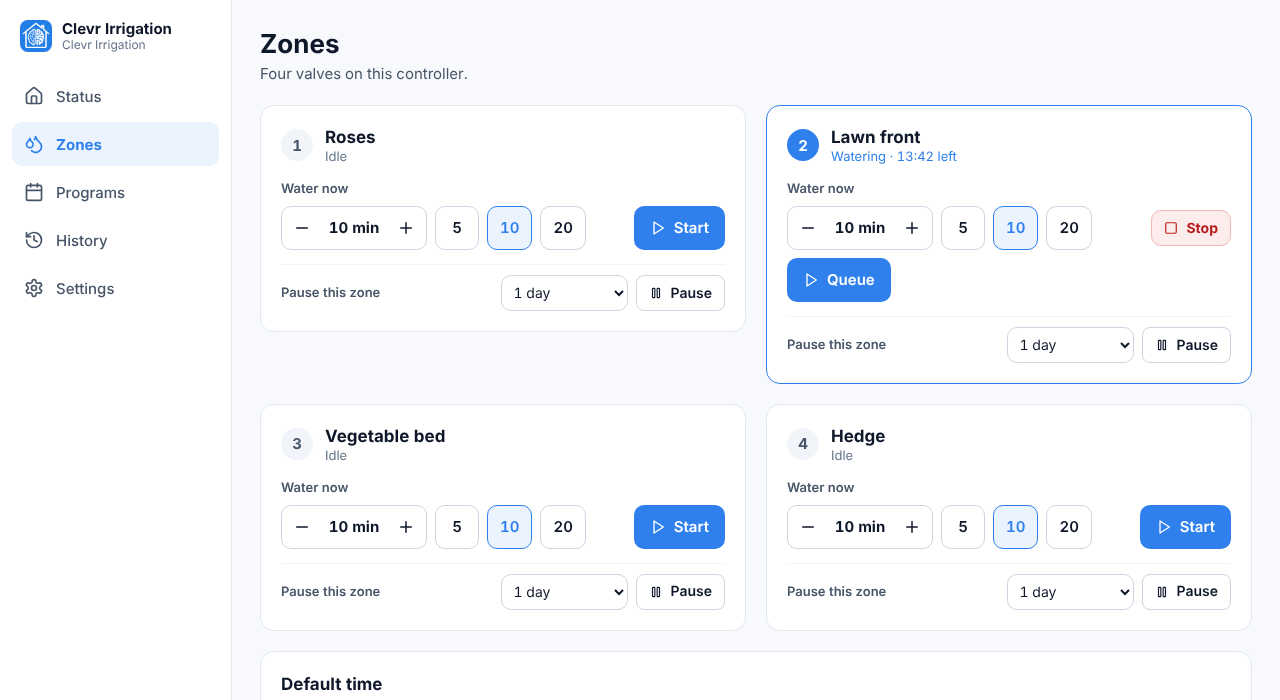This screenshot has width=1280, height=700.
Task: Open Settings via the gear icon
Action: click(34, 288)
